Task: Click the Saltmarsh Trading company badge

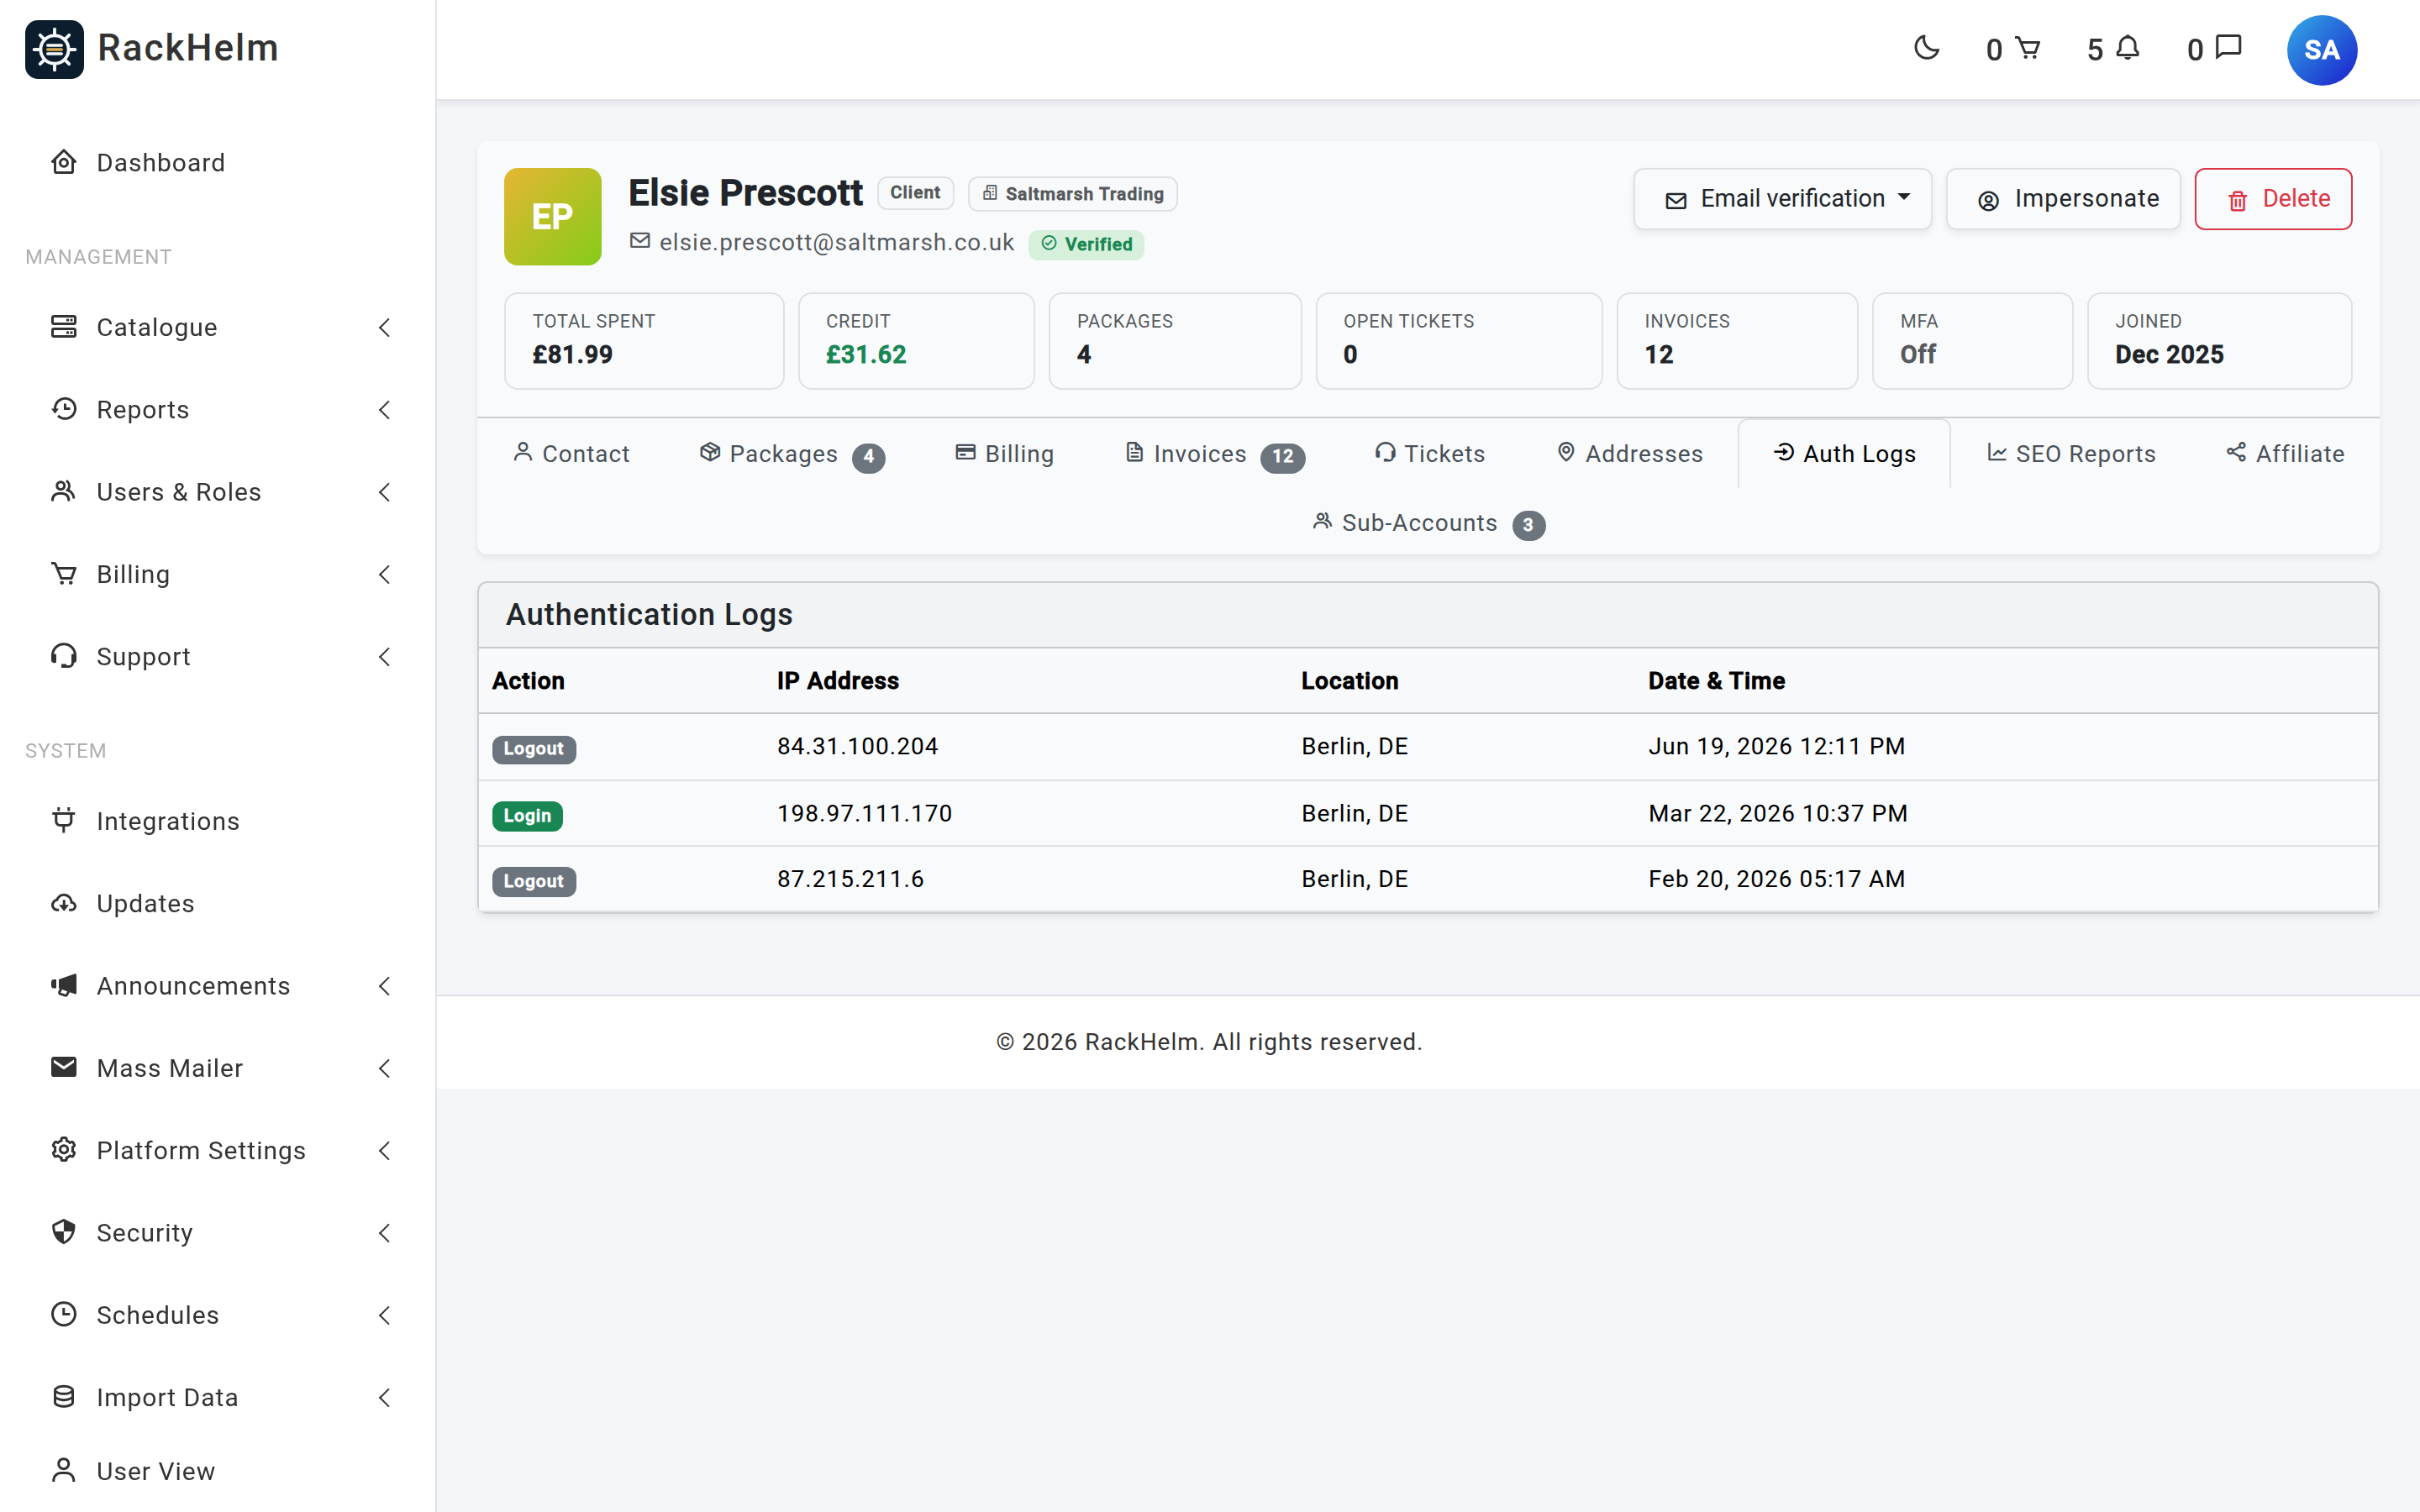Action: [1072, 194]
